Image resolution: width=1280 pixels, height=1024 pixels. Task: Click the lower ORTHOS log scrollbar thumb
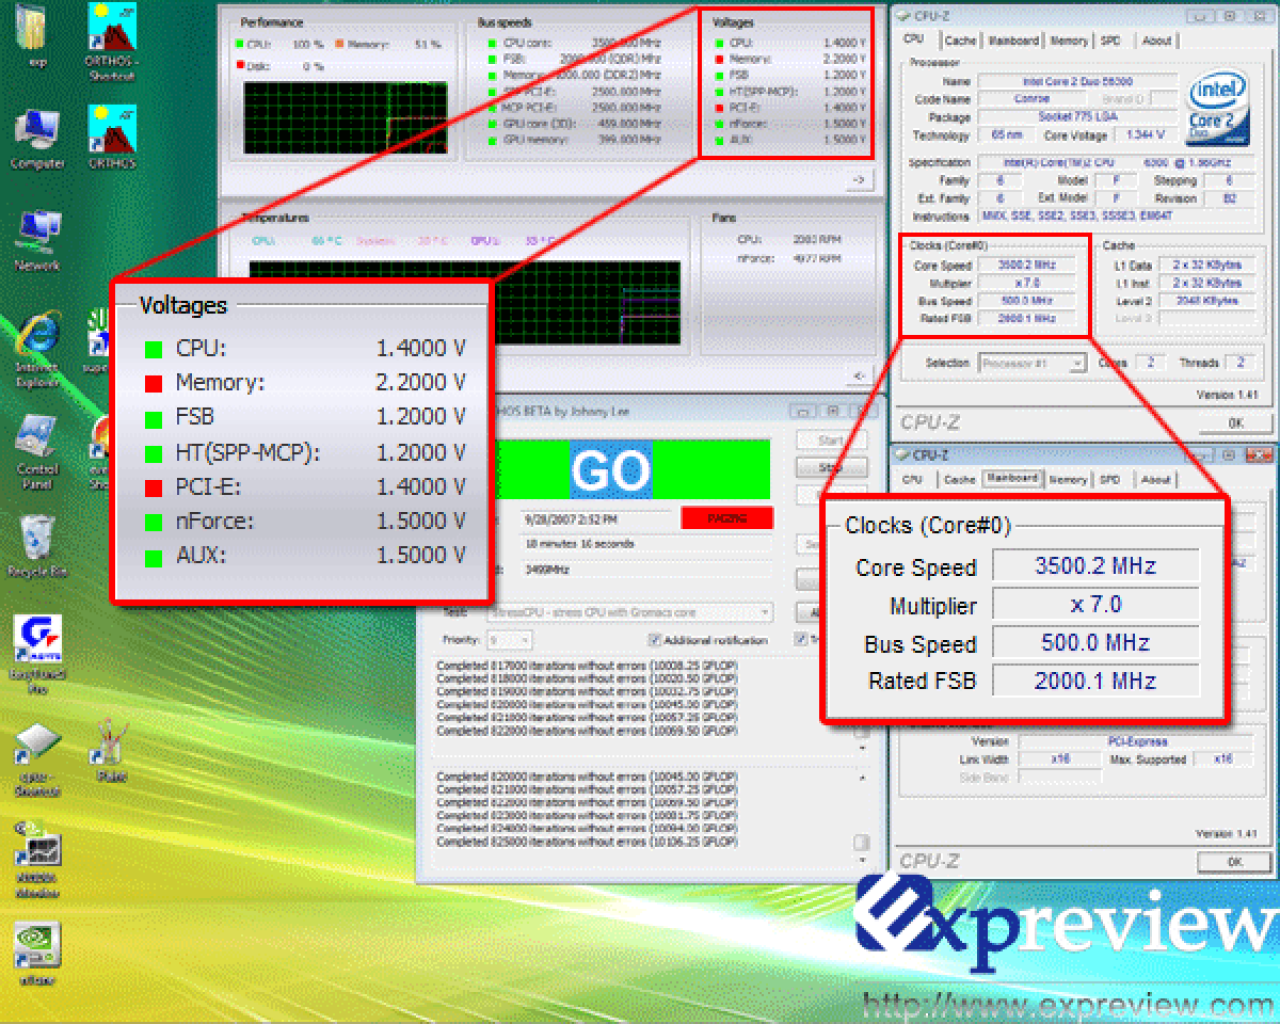pyautogui.click(x=862, y=841)
